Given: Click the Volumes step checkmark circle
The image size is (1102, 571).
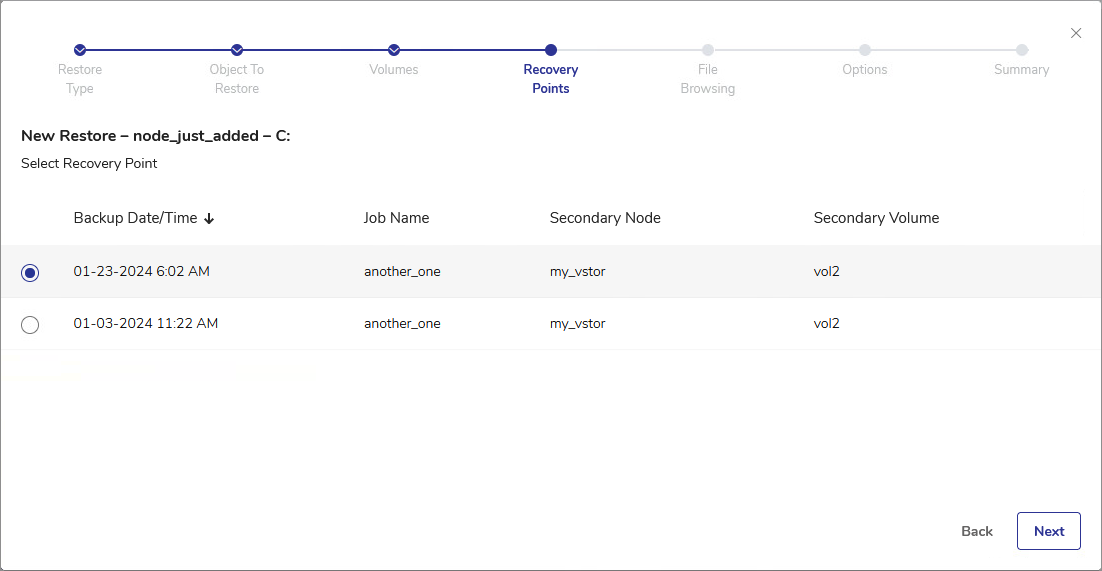Looking at the screenshot, I should coord(394,50).
